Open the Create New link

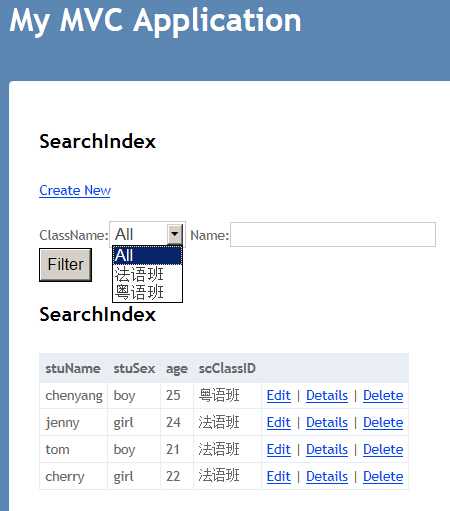click(75, 191)
